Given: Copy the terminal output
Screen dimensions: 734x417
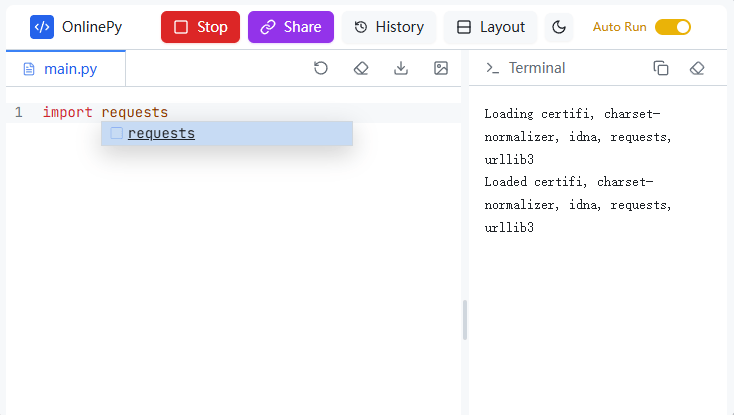Looking at the screenshot, I should click(x=661, y=68).
